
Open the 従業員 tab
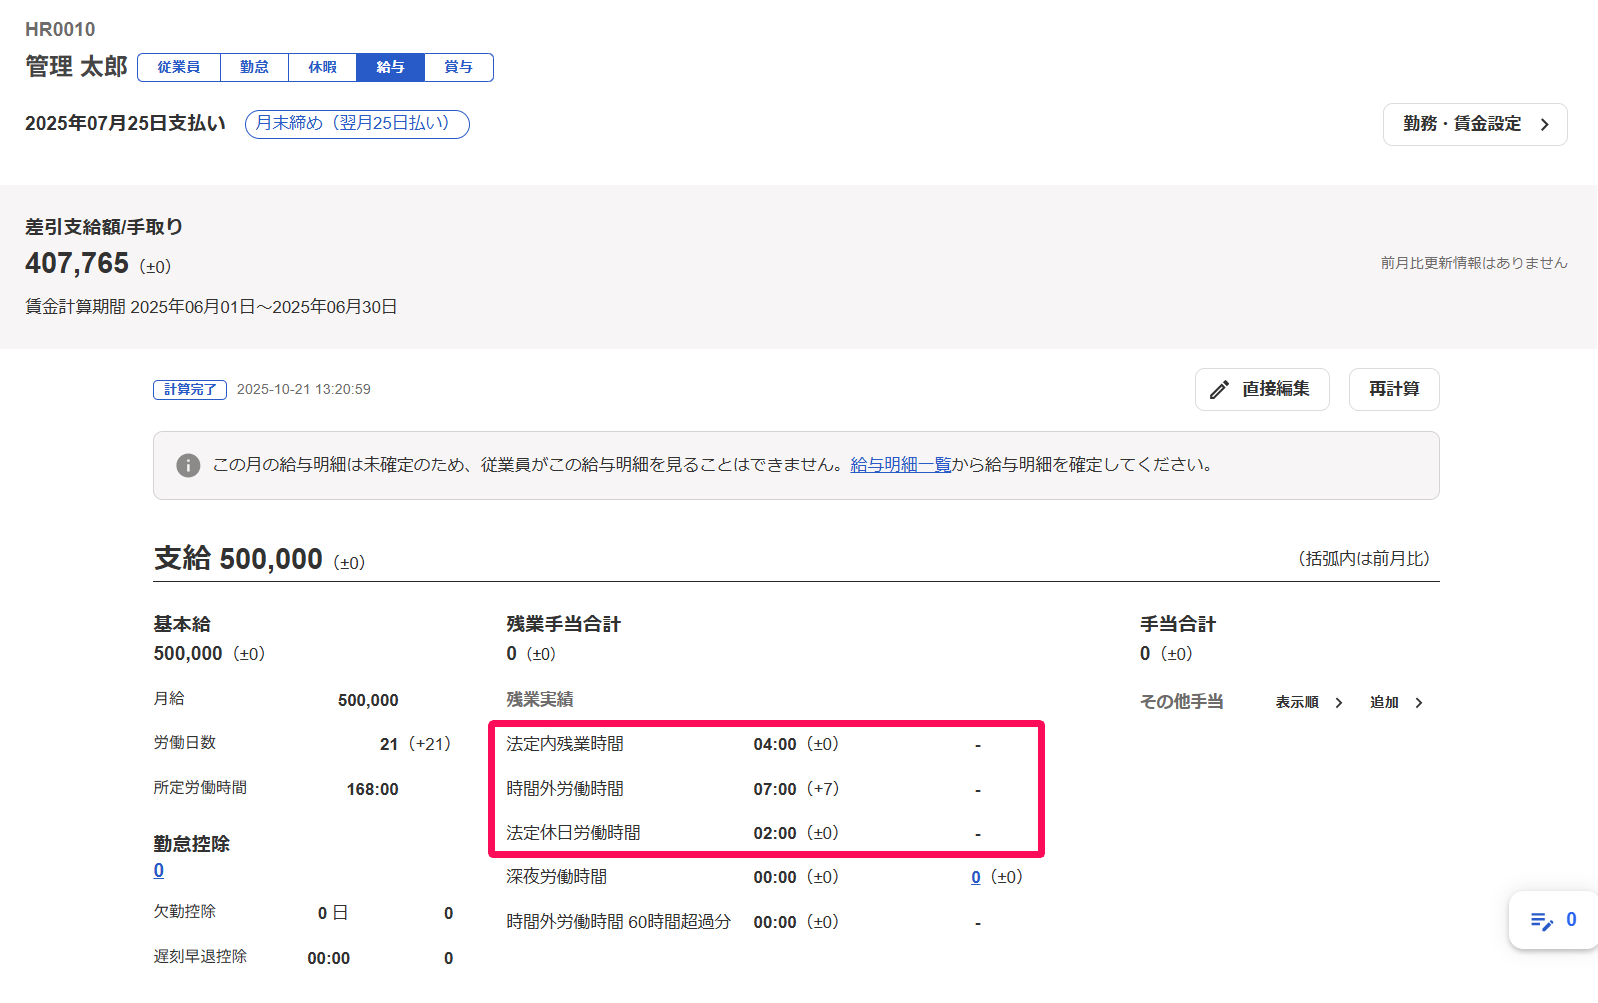click(x=179, y=67)
